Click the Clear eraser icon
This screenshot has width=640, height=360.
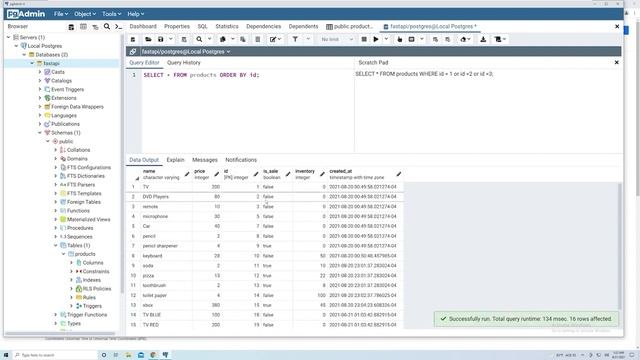pyautogui.click(x=463, y=39)
